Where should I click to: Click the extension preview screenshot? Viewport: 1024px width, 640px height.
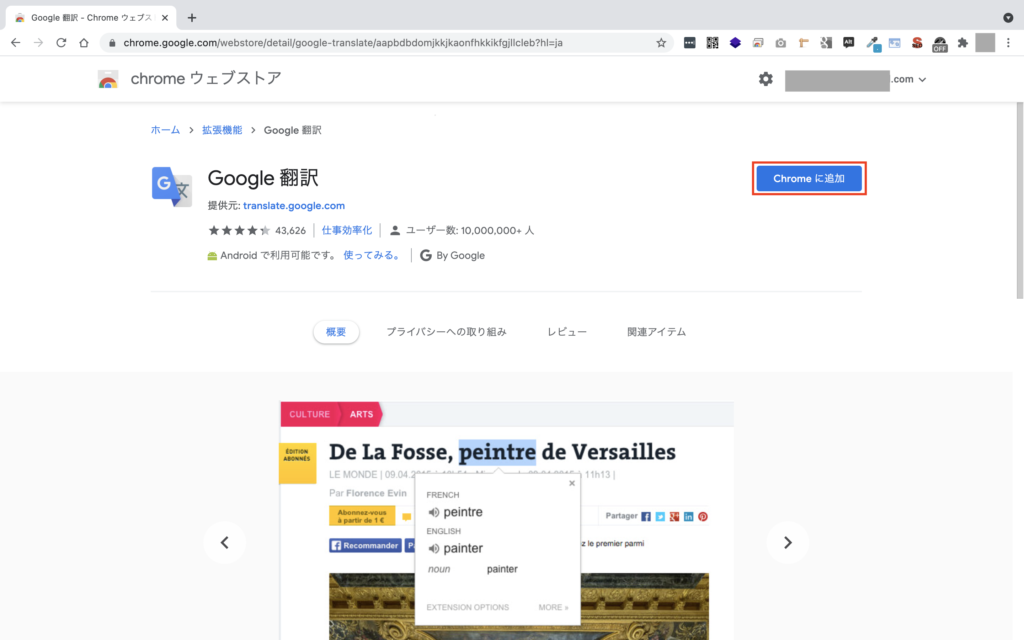pos(507,520)
